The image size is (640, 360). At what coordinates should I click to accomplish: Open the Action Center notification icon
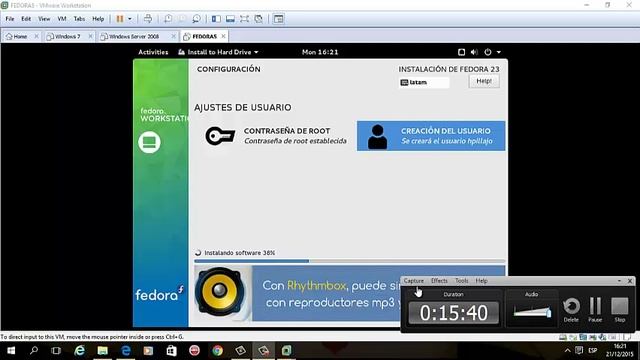[x=579, y=351]
